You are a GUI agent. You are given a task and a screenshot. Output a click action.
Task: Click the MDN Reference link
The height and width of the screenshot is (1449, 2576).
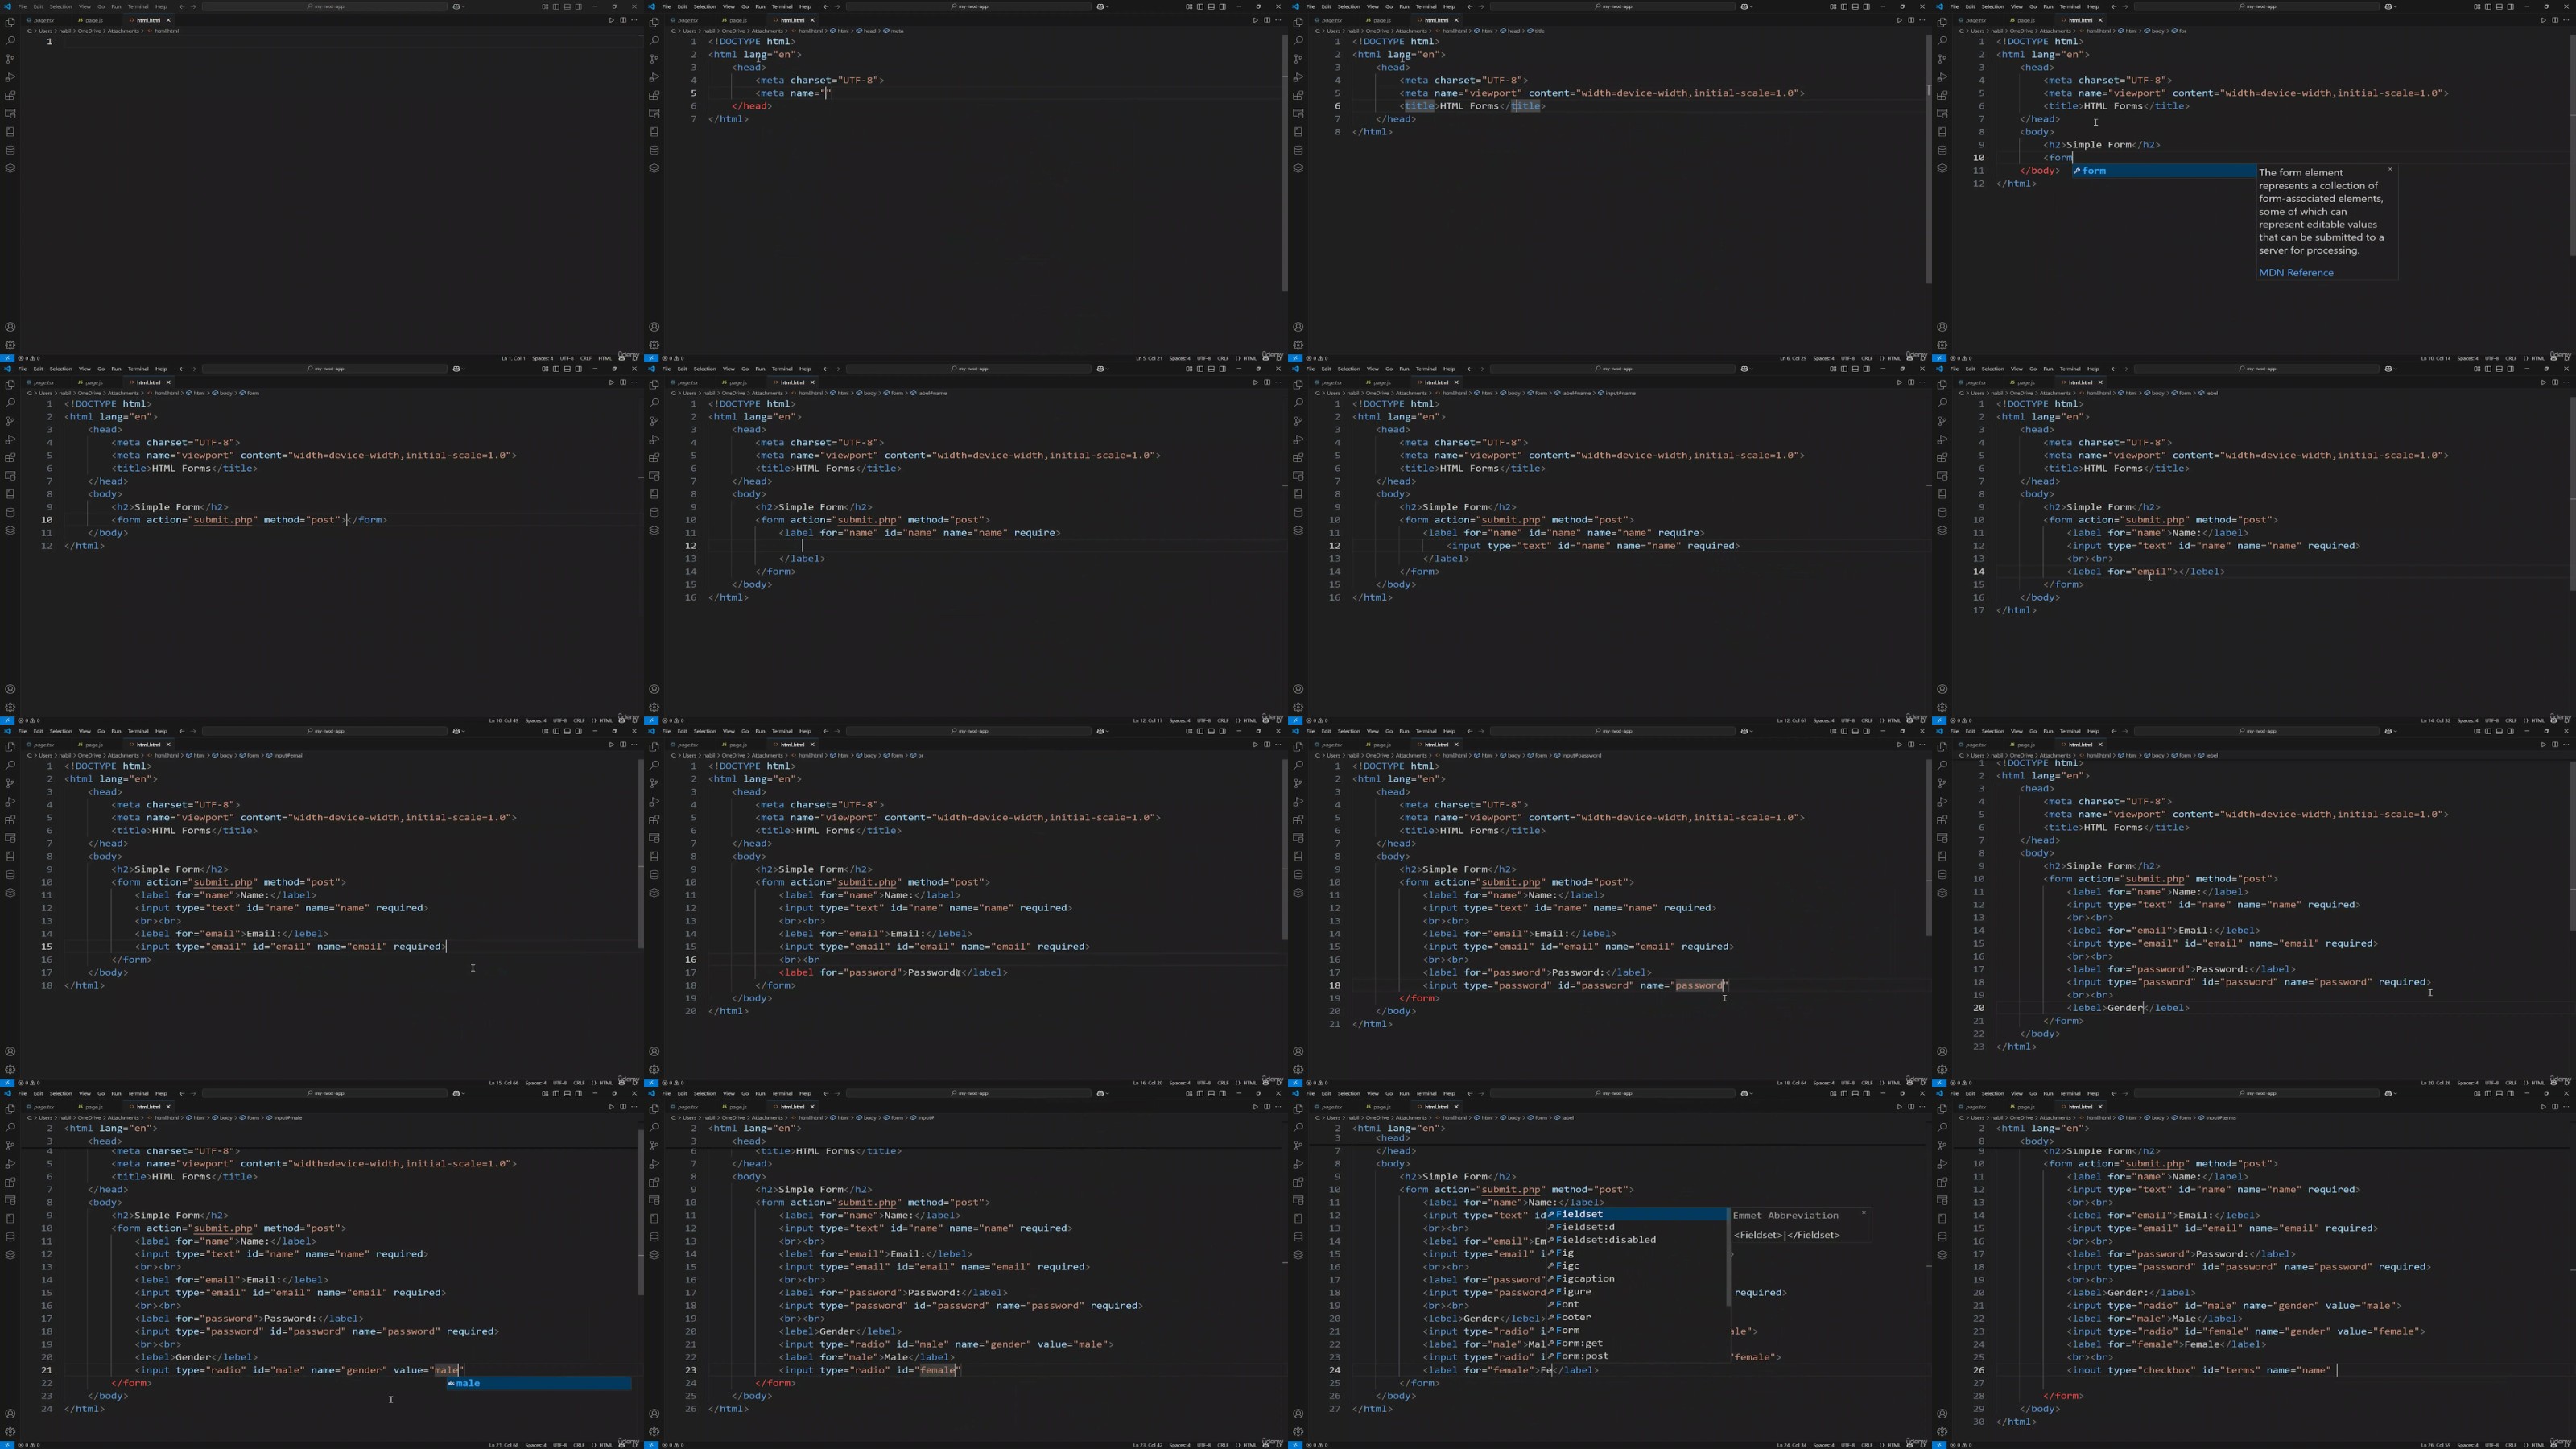[2295, 272]
